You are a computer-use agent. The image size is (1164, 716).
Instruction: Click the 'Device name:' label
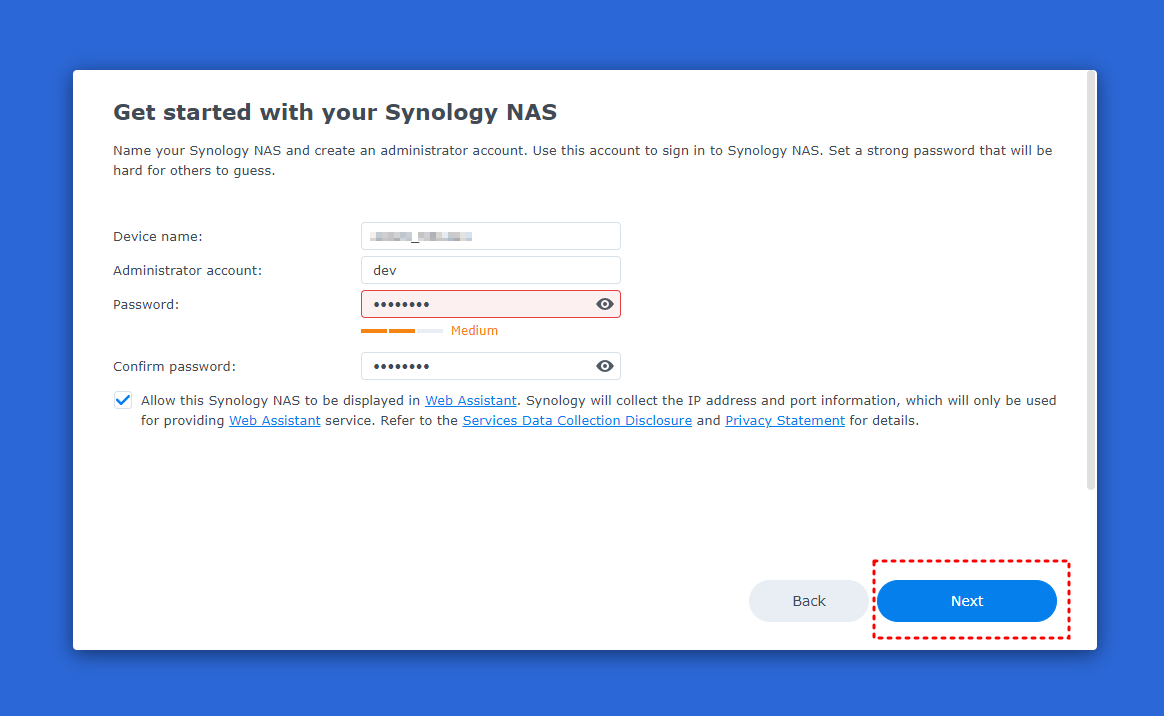click(x=157, y=237)
